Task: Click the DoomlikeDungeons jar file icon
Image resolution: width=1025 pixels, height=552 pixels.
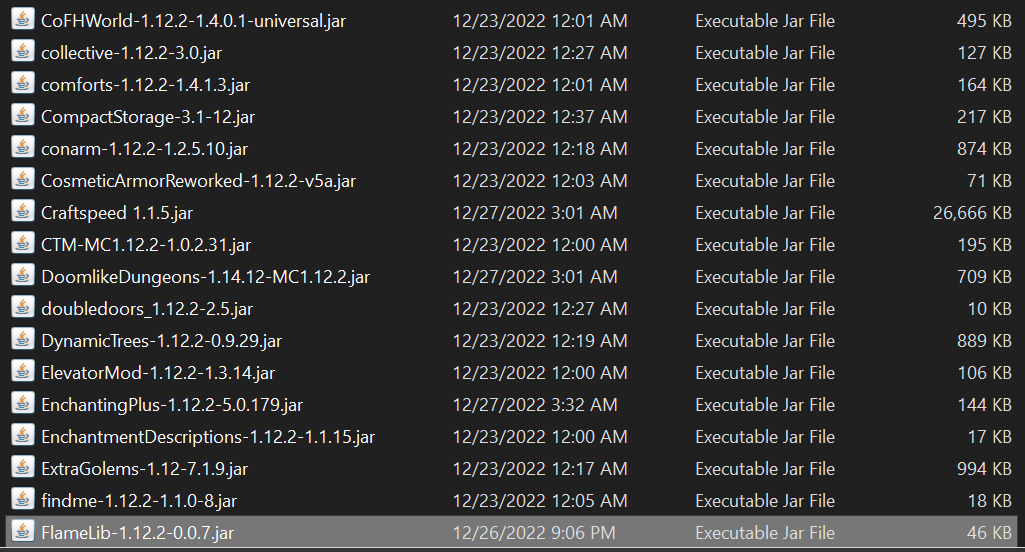Action: pos(23,275)
